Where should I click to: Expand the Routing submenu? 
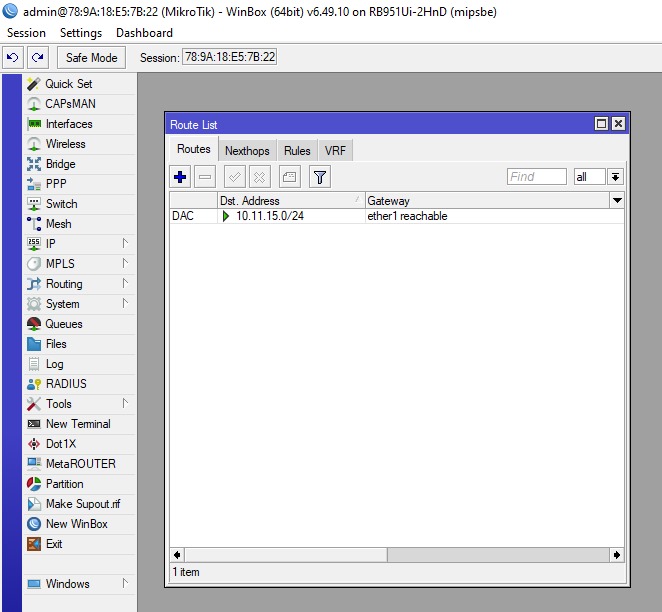(x=79, y=284)
